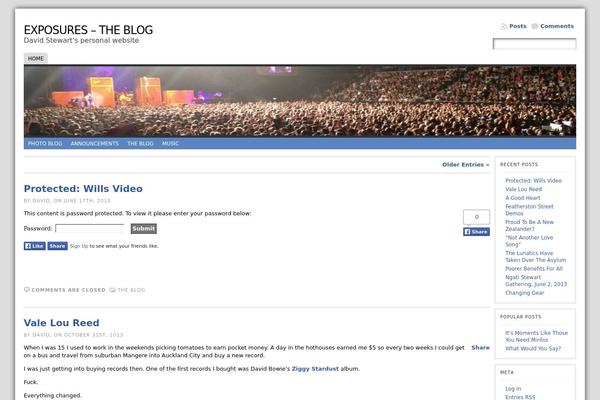
Task: Click the EXPOSURES – THE BLOG site title
Action: coord(88,30)
